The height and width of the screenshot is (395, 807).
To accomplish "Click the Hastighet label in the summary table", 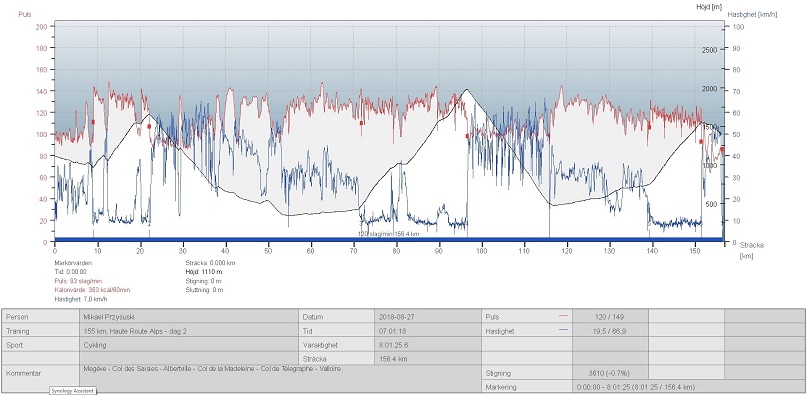I will coord(500,331).
